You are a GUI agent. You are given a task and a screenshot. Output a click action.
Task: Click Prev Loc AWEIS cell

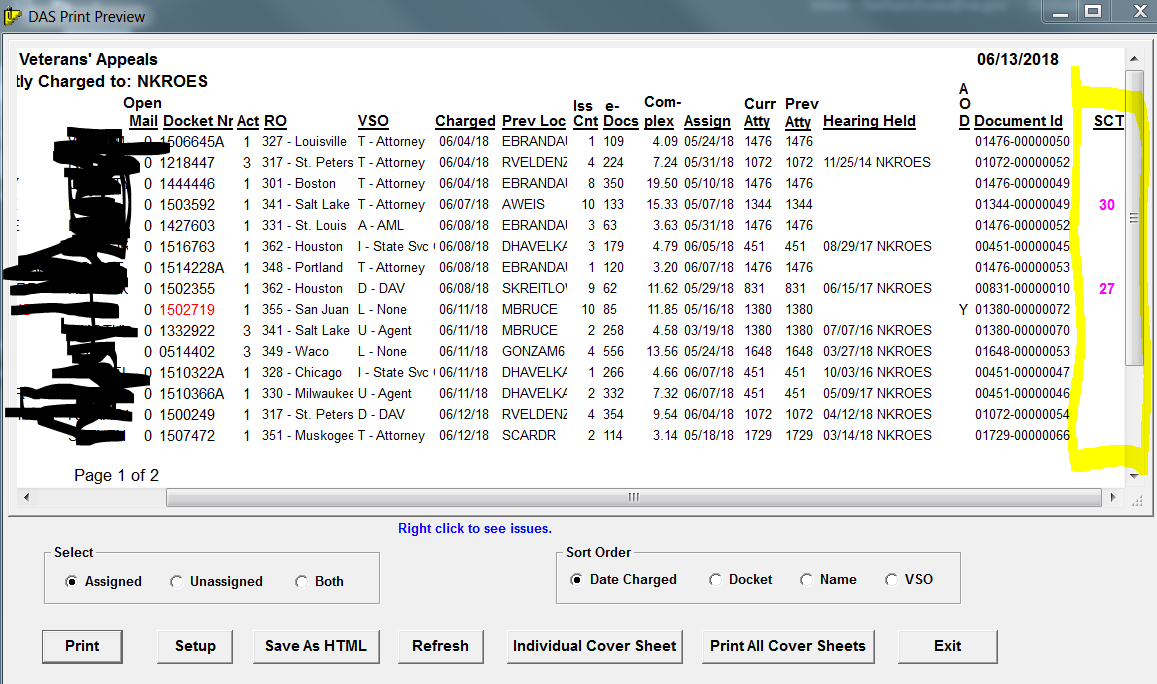click(x=523, y=204)
